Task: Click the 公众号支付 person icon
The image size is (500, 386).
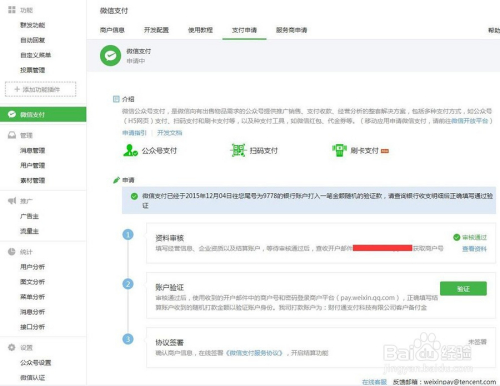Action: pos(130,150)
